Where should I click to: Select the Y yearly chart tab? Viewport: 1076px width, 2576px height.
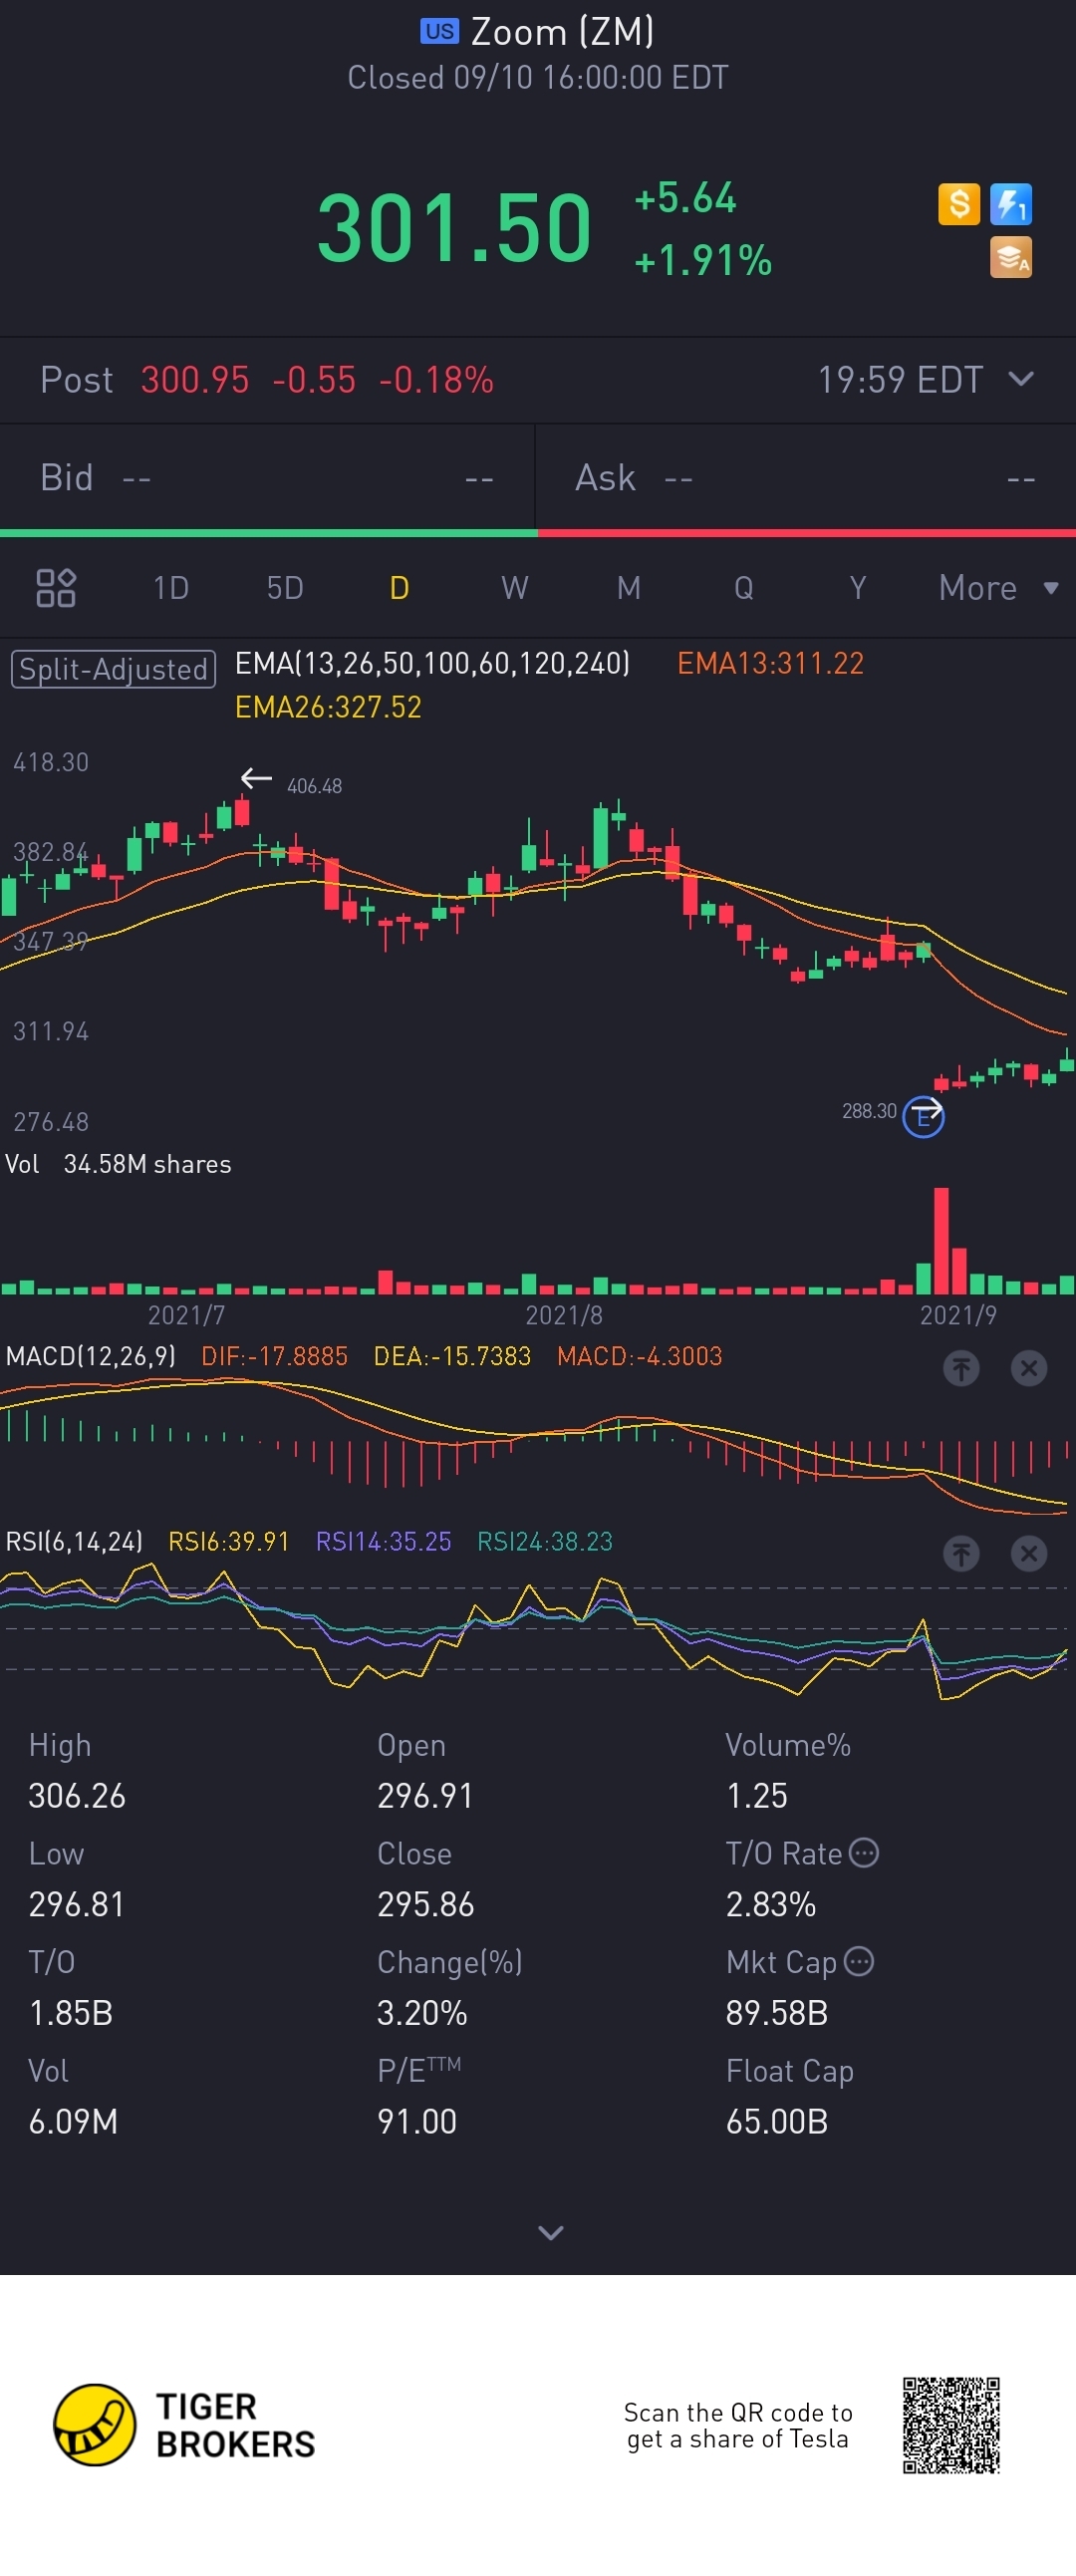click(x=857, y=588)
